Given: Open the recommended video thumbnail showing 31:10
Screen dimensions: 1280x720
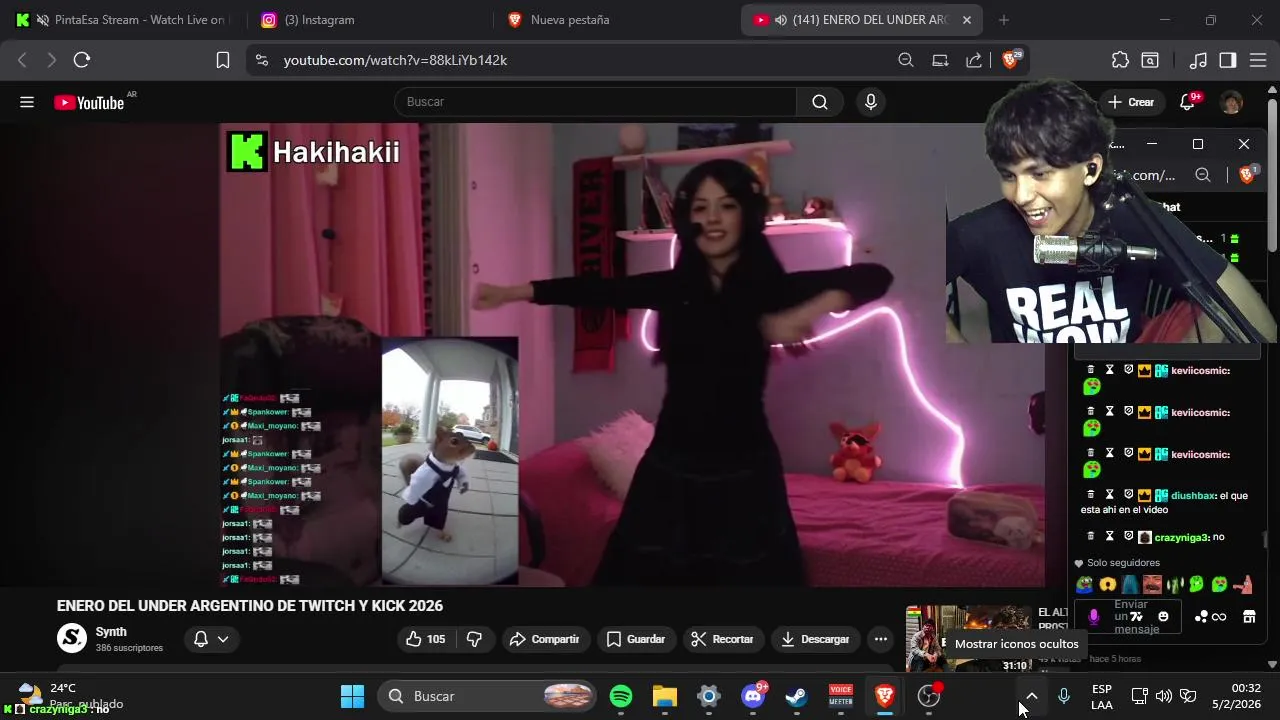Looking at the screenshot, I should coord(968,638).
